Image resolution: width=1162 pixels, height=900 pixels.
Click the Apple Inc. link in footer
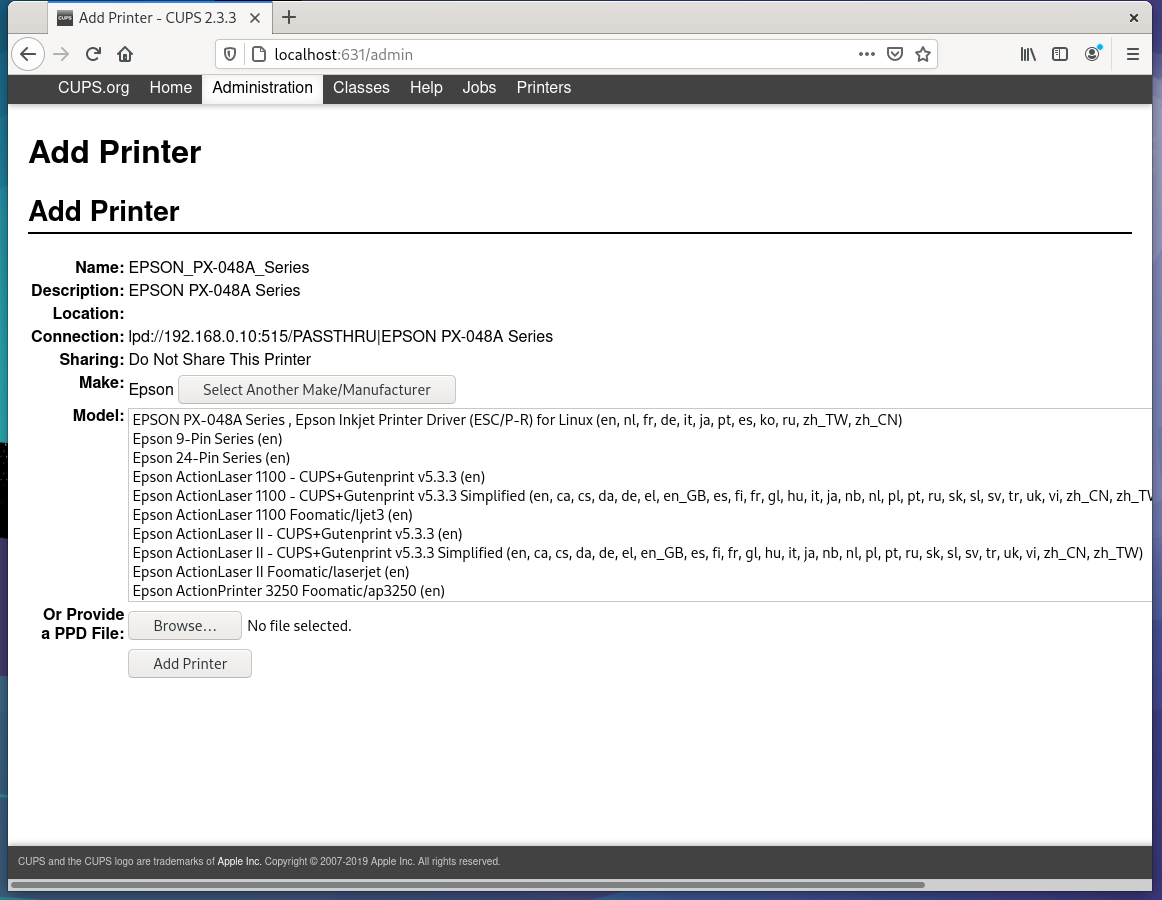click(x=239, y=861)
